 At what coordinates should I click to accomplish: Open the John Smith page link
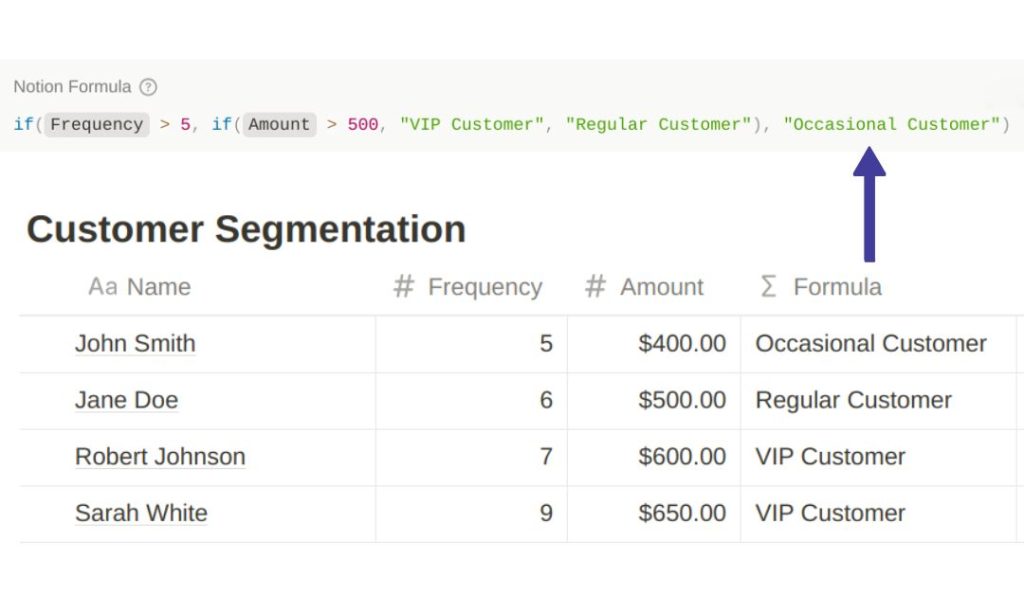click(135, 343)
